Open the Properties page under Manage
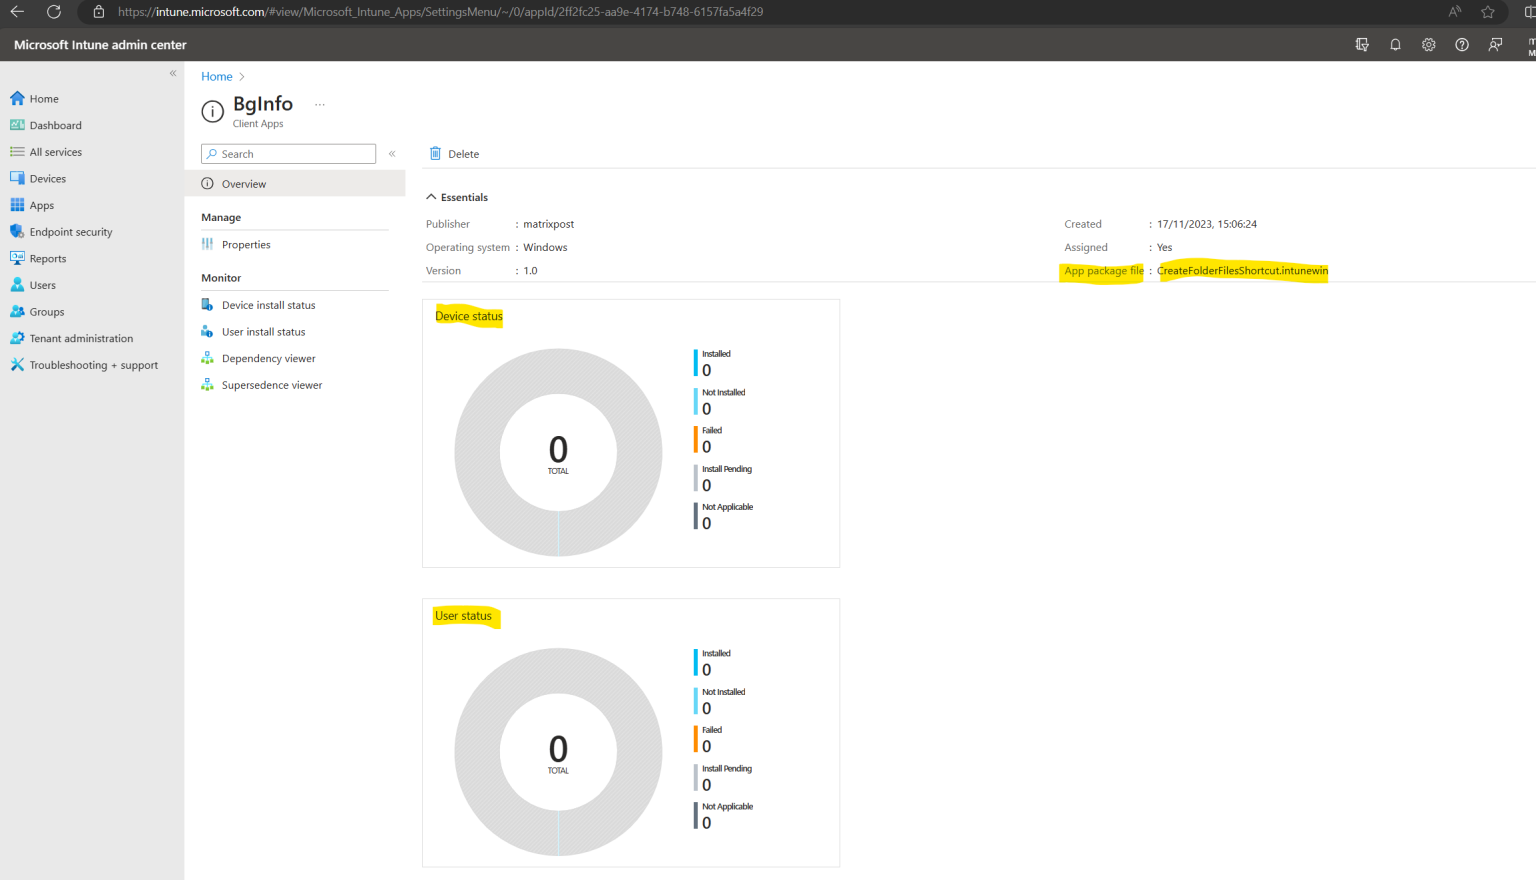The height and width of the screenshot is (880, 1536). click(x=245, y=244)
